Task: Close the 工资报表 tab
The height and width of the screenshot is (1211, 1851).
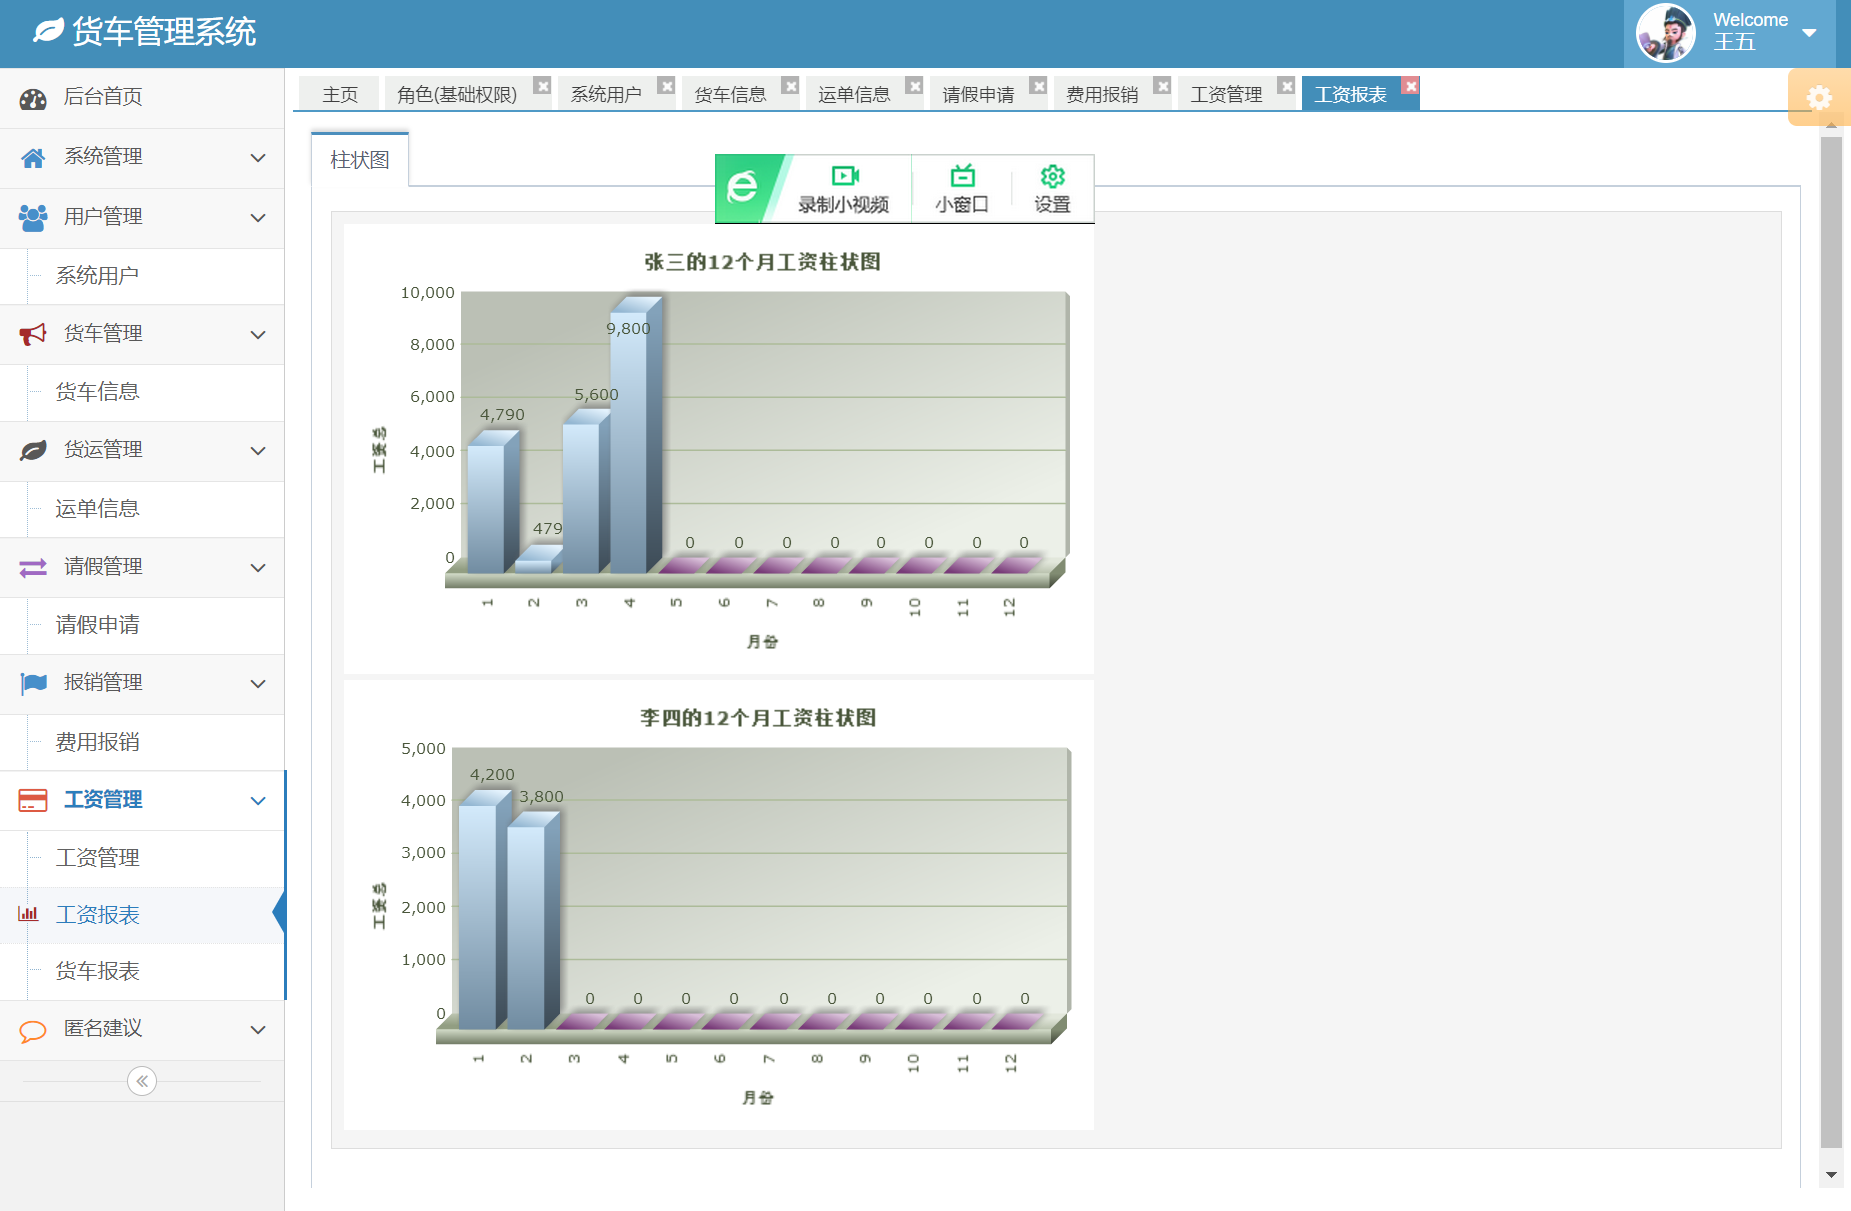Action: [x=1410, y=86]
